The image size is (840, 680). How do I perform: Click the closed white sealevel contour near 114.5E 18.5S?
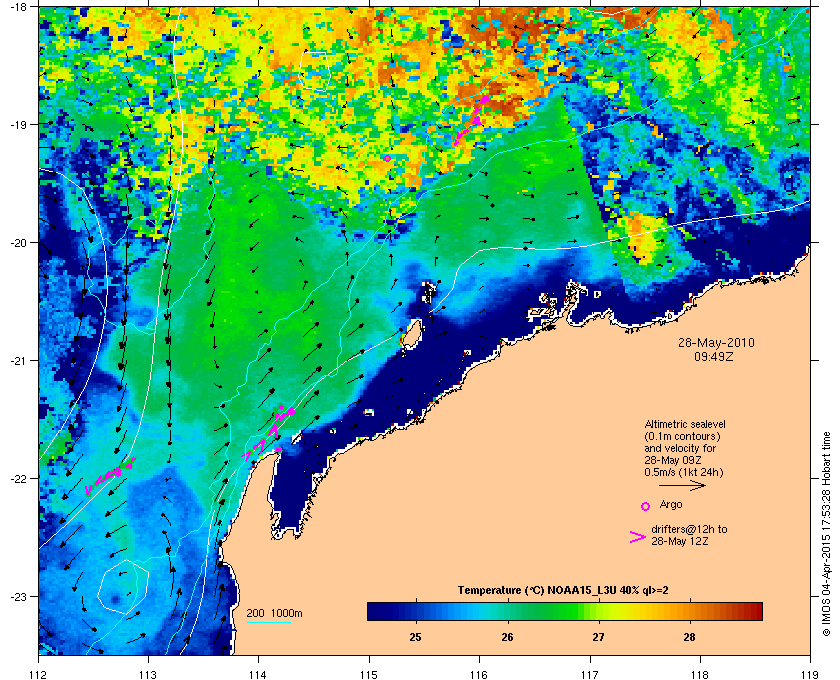(314, 71)
